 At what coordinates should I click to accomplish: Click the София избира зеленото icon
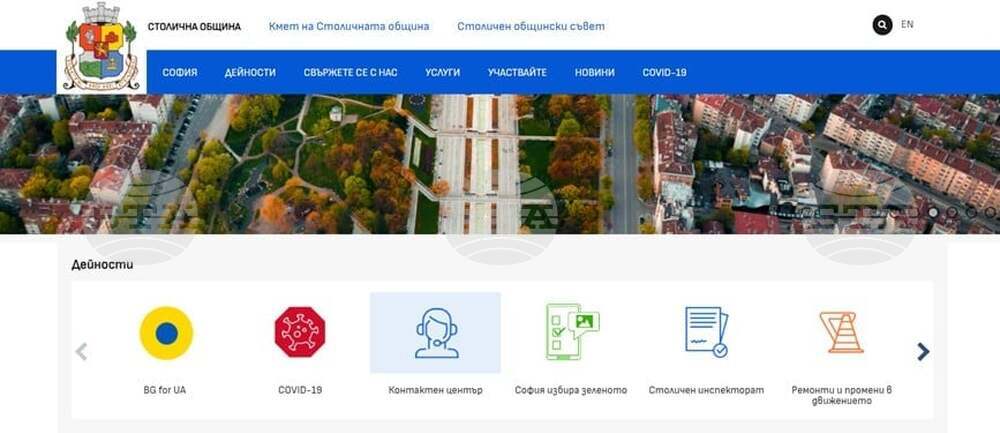tap(571, 333)
